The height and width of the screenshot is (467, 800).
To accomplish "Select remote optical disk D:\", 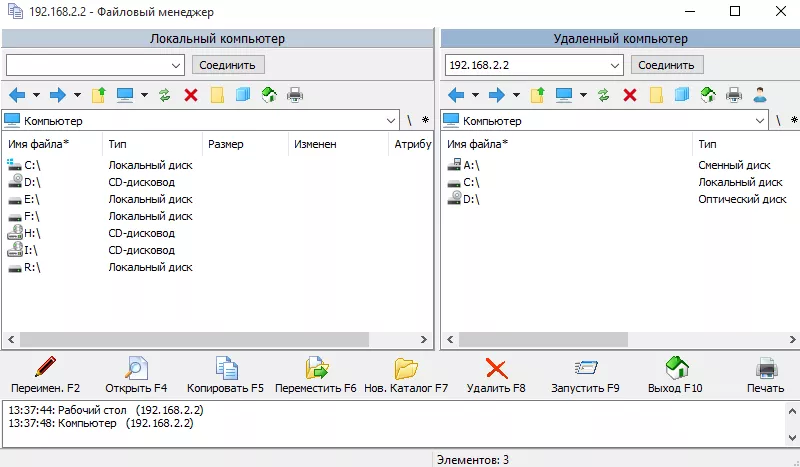I will coord(463,199).
